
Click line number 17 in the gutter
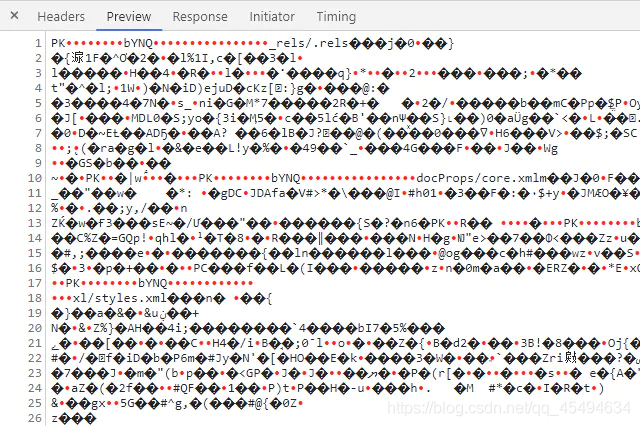coord(35,283)
